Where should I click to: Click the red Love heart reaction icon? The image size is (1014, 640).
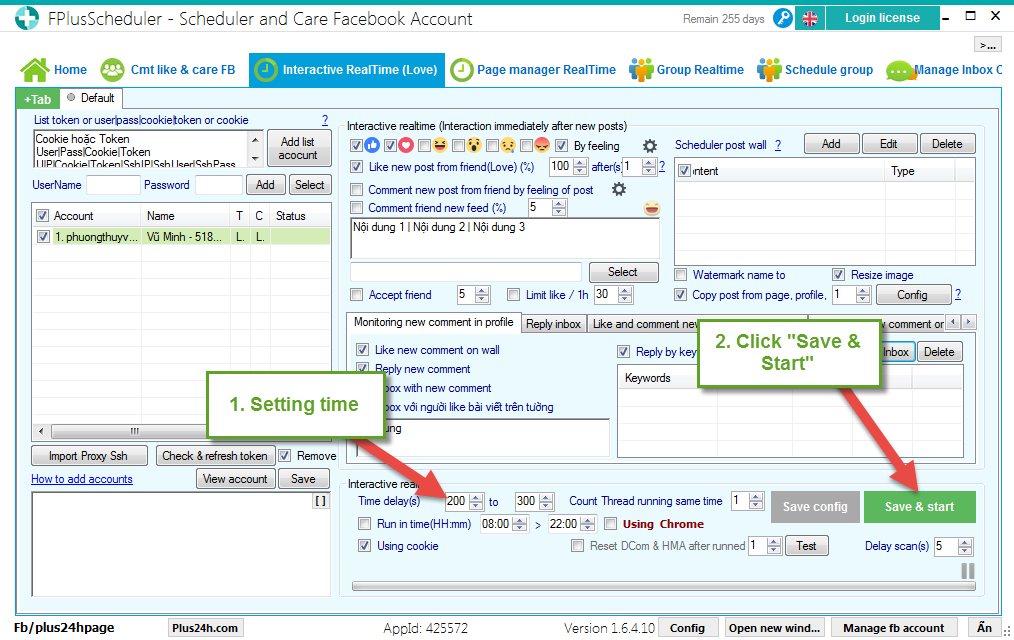pos(406,145)
